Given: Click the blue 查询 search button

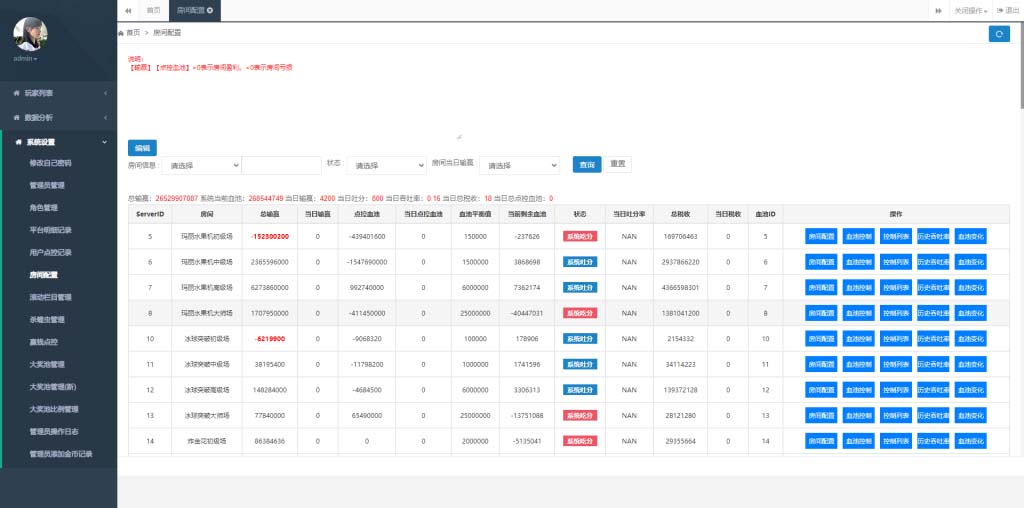Looking at the screenshot, I should point(587,164).
